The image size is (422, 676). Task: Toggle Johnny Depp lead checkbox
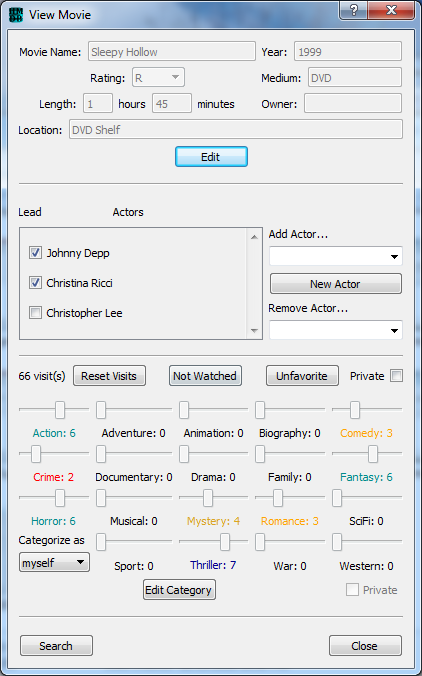(x=35, y=253)
